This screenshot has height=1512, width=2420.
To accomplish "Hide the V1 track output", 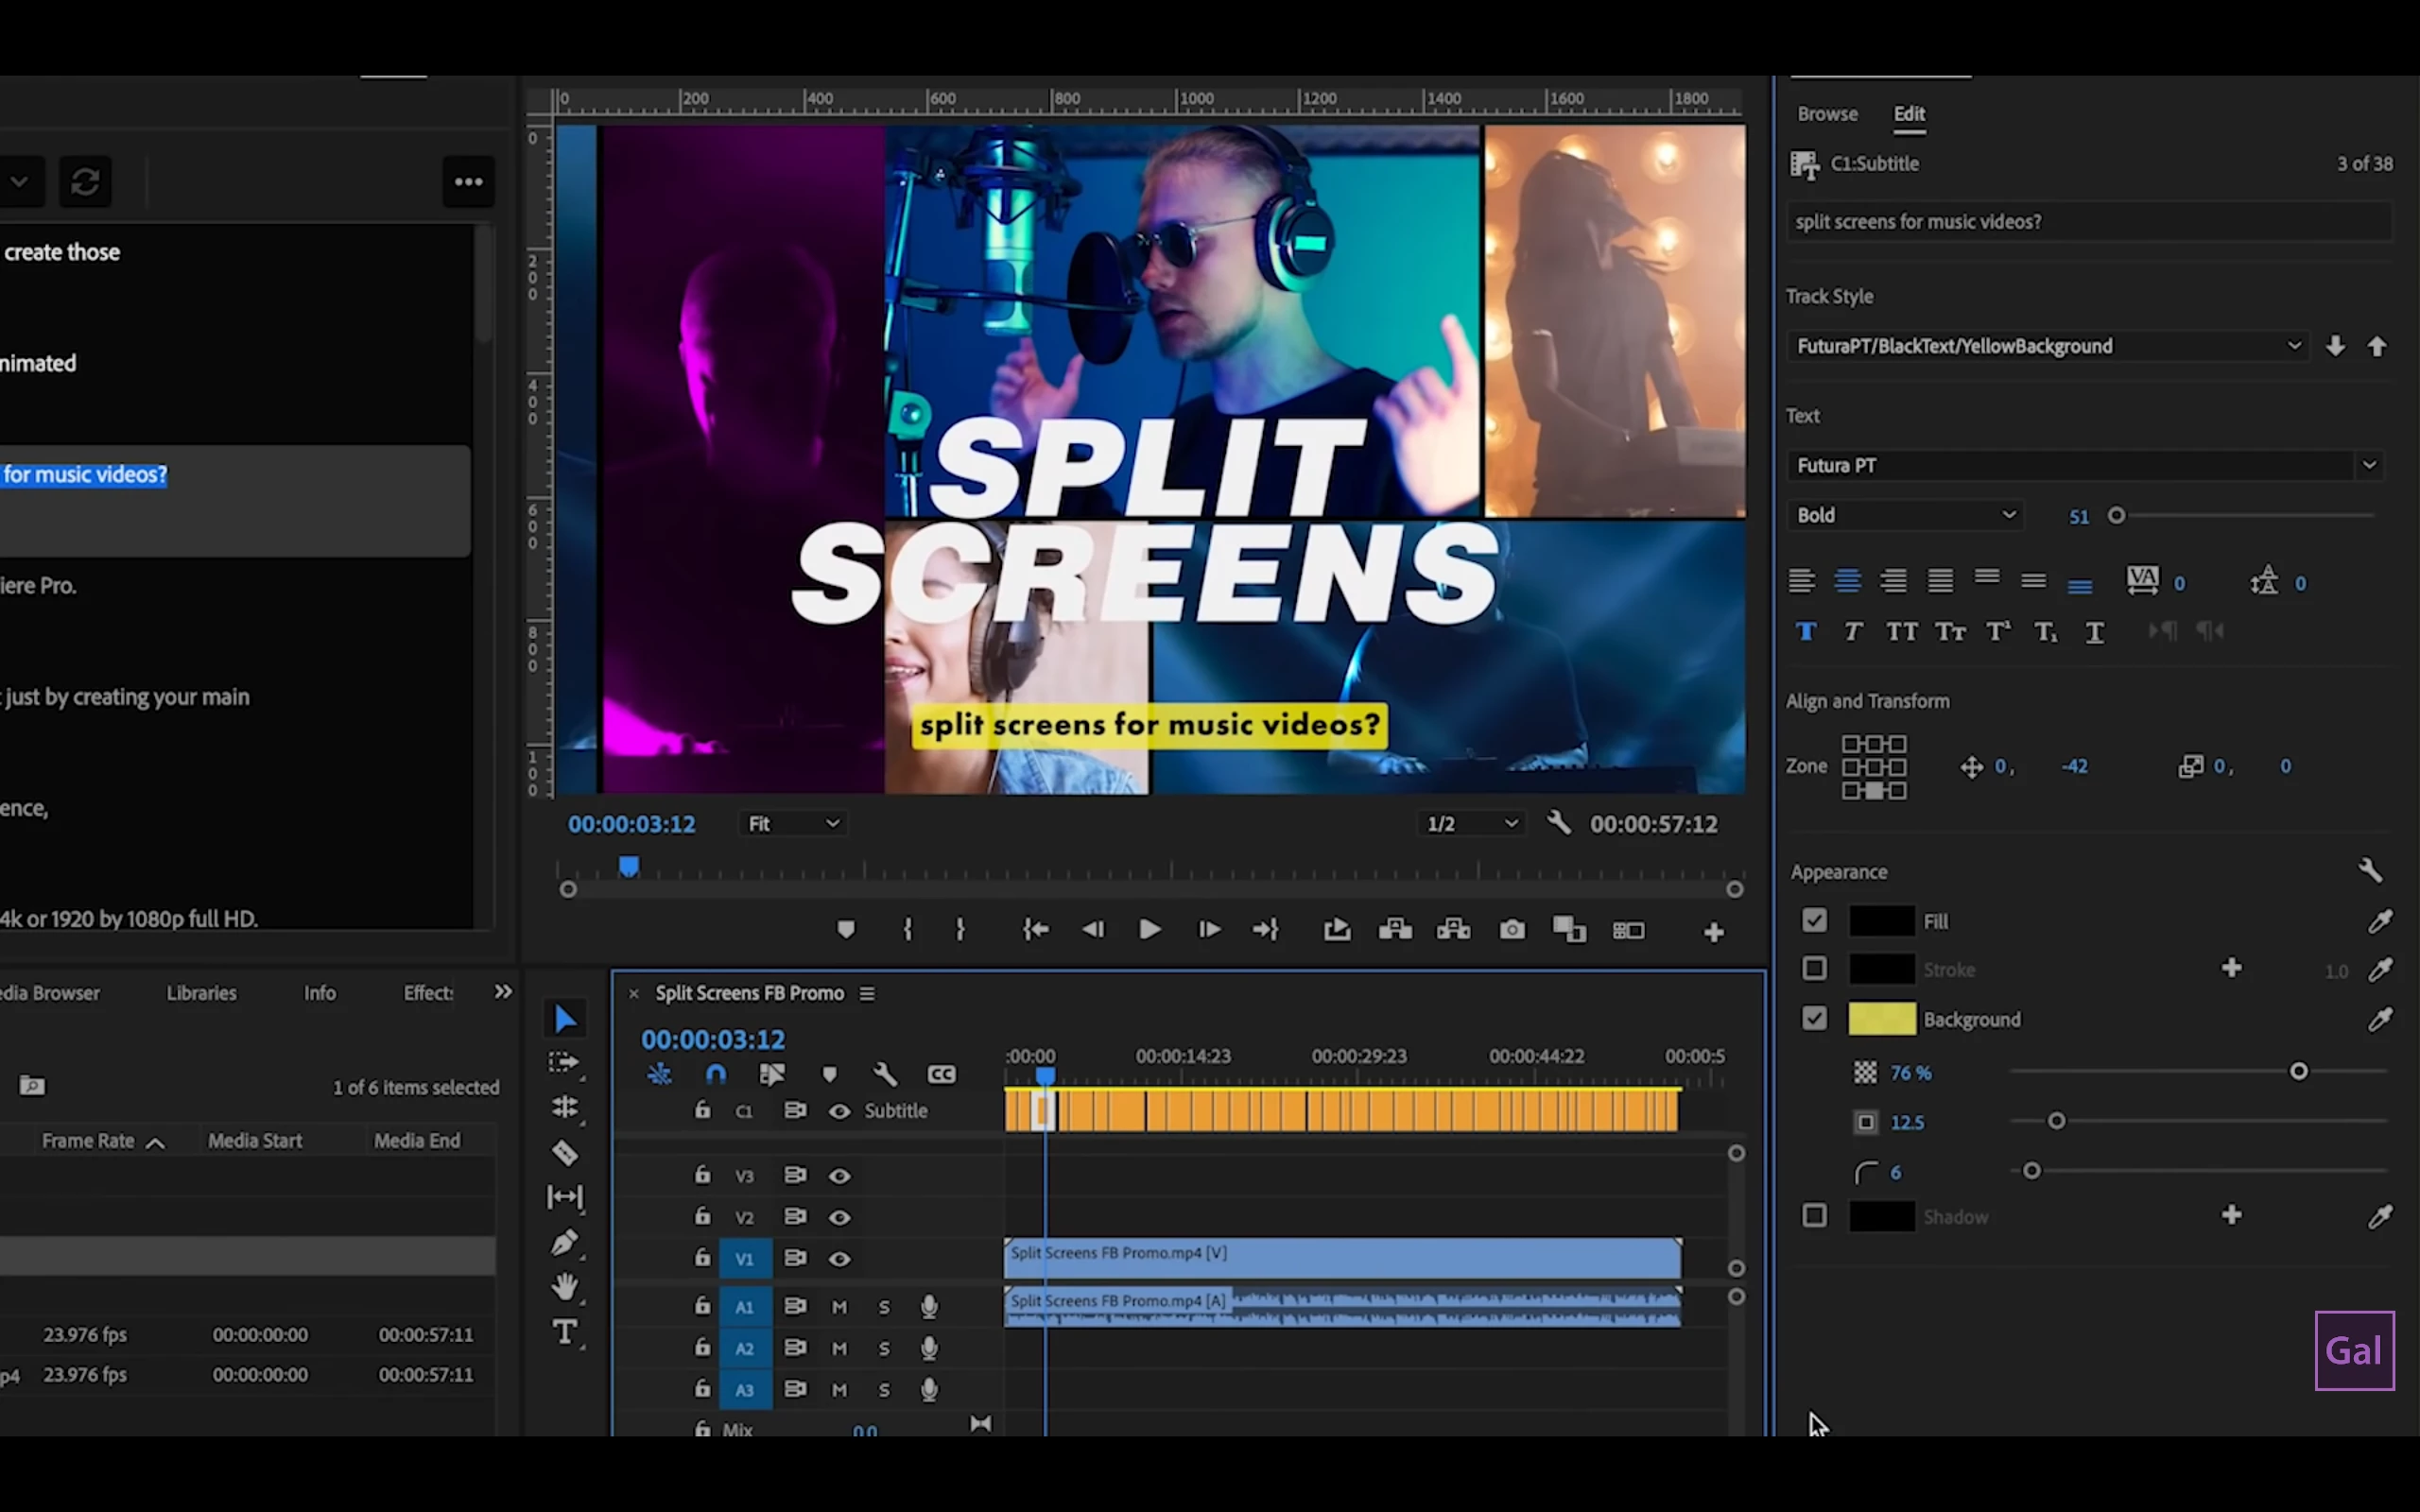I will [x=839, y=1259].
